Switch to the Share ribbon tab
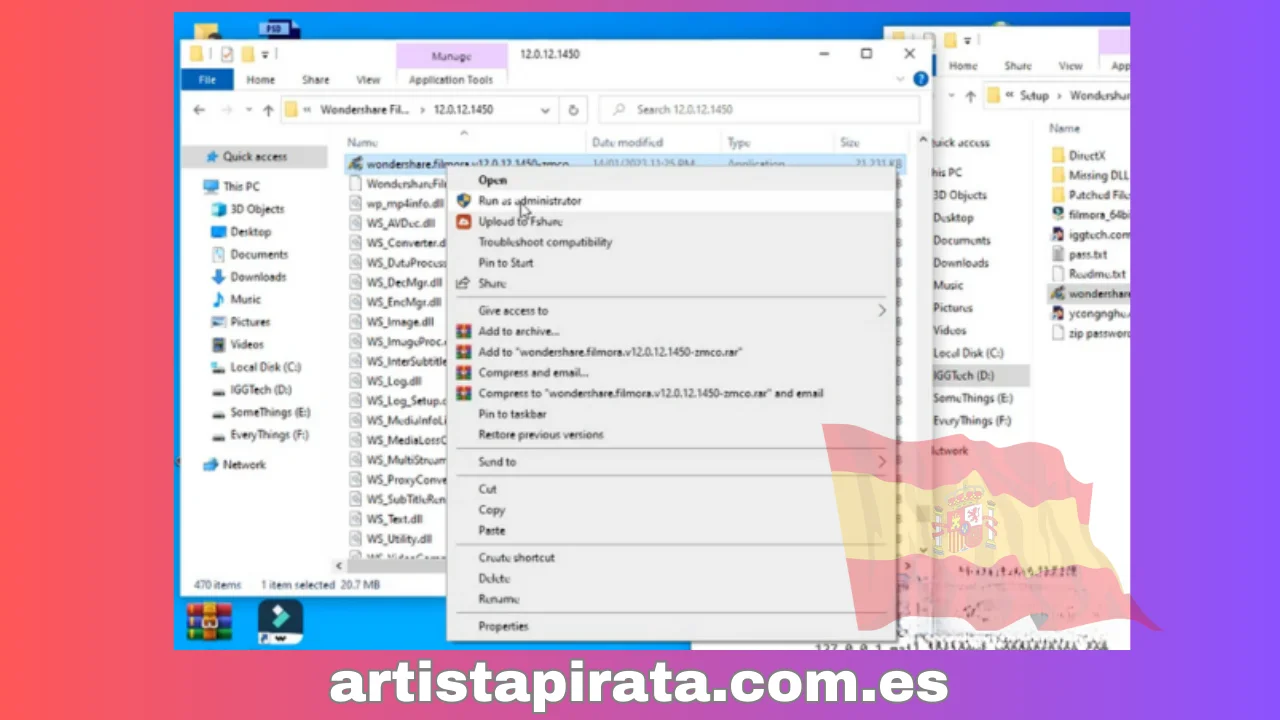The width and height of the screenshot is (1280, 720). coord(316,80)
